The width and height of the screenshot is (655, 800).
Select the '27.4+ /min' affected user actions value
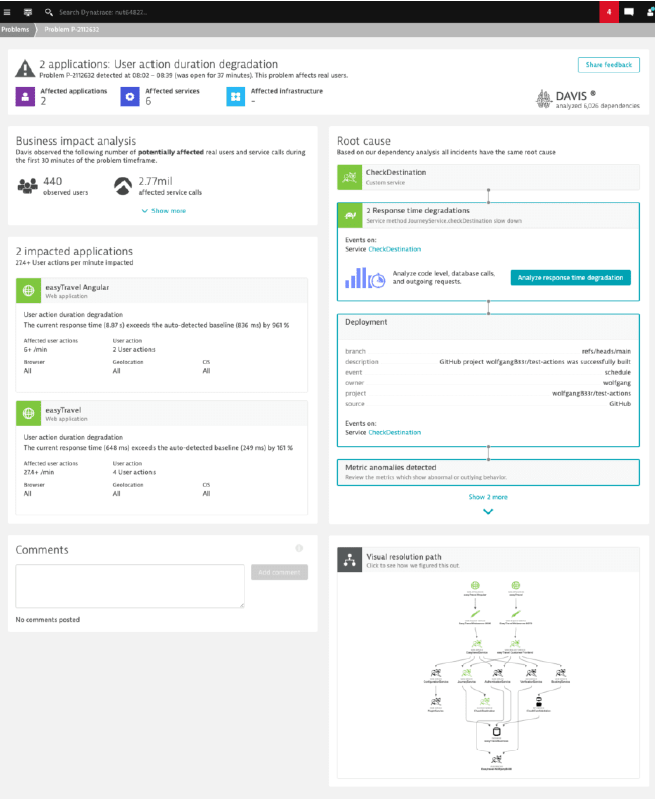pos(39,472)
